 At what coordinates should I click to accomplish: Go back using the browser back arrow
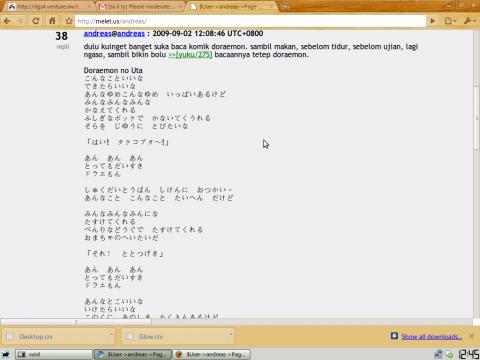click(7, 21)
